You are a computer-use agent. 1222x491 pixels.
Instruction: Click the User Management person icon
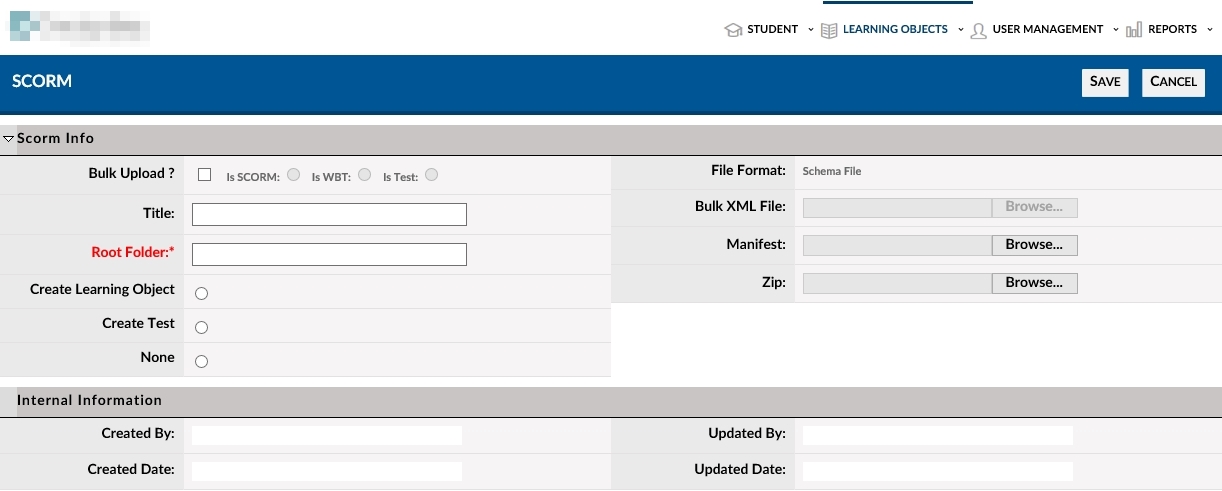tap(979, 30)
